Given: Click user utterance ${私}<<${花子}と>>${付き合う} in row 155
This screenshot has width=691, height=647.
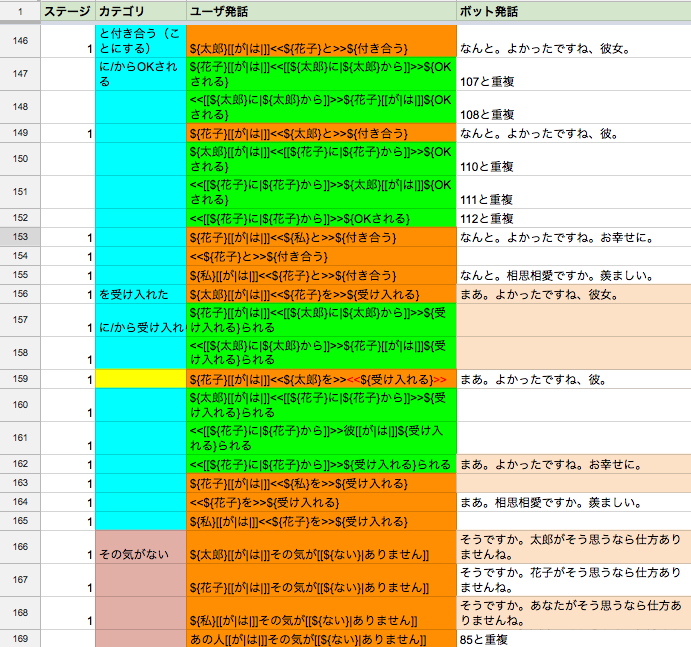Looking at the screenshot, I should pyautogui.click(x=321, y=275).
